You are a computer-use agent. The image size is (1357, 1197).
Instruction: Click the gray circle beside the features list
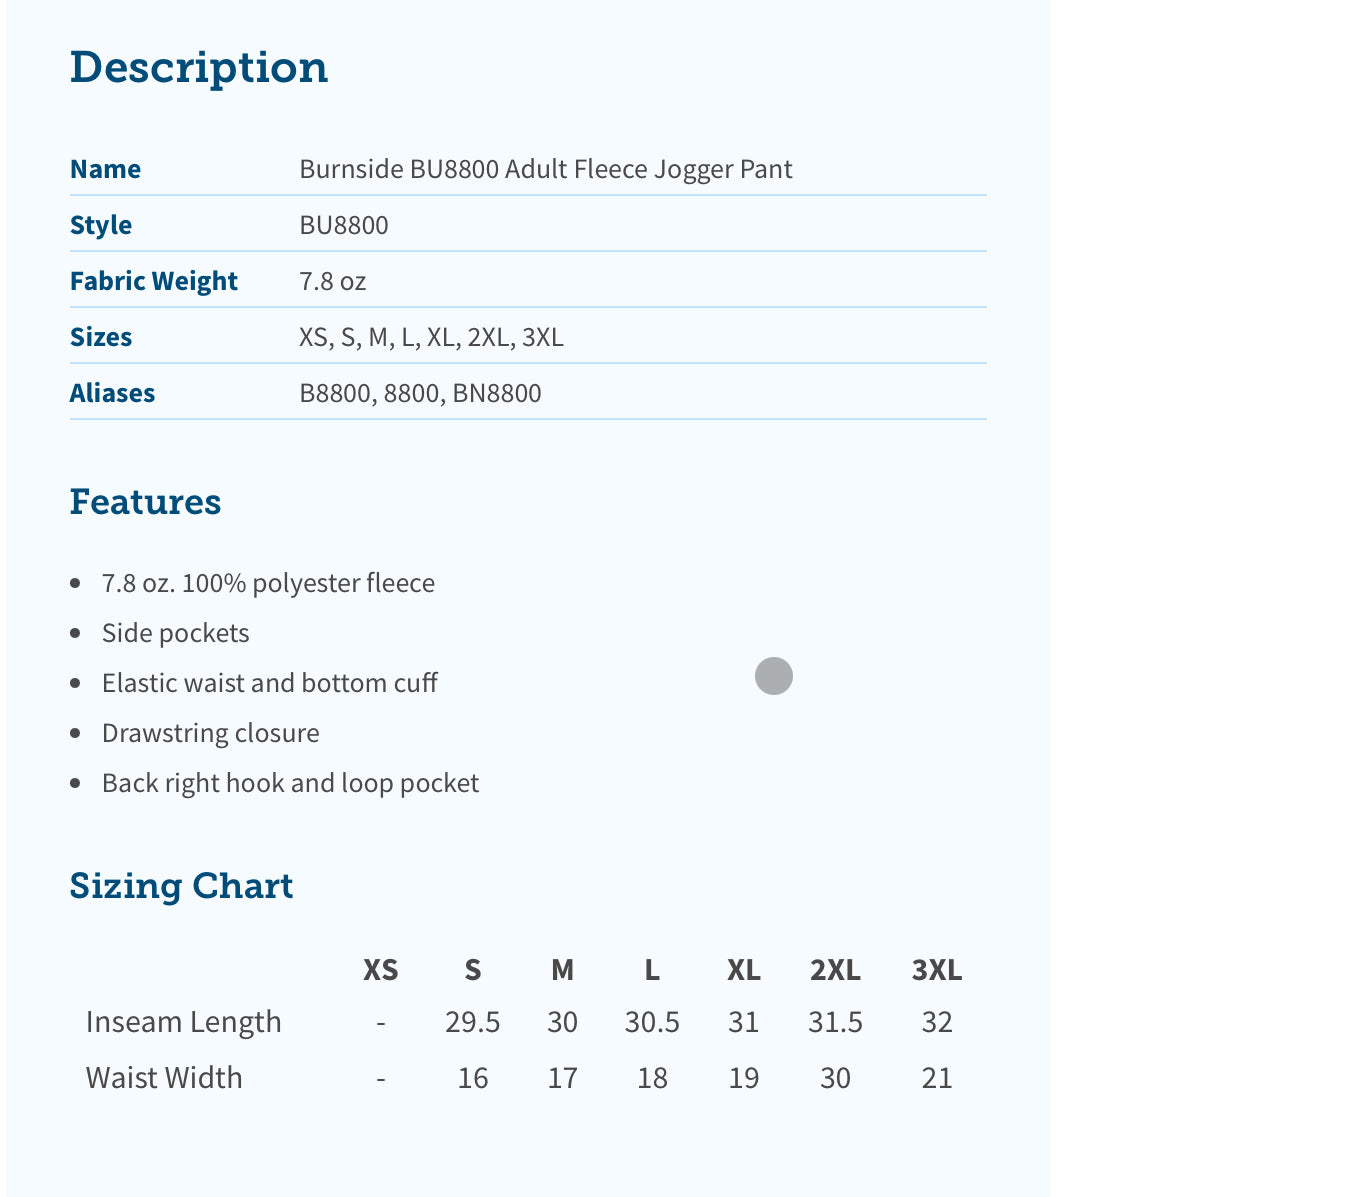coord(774,676)
